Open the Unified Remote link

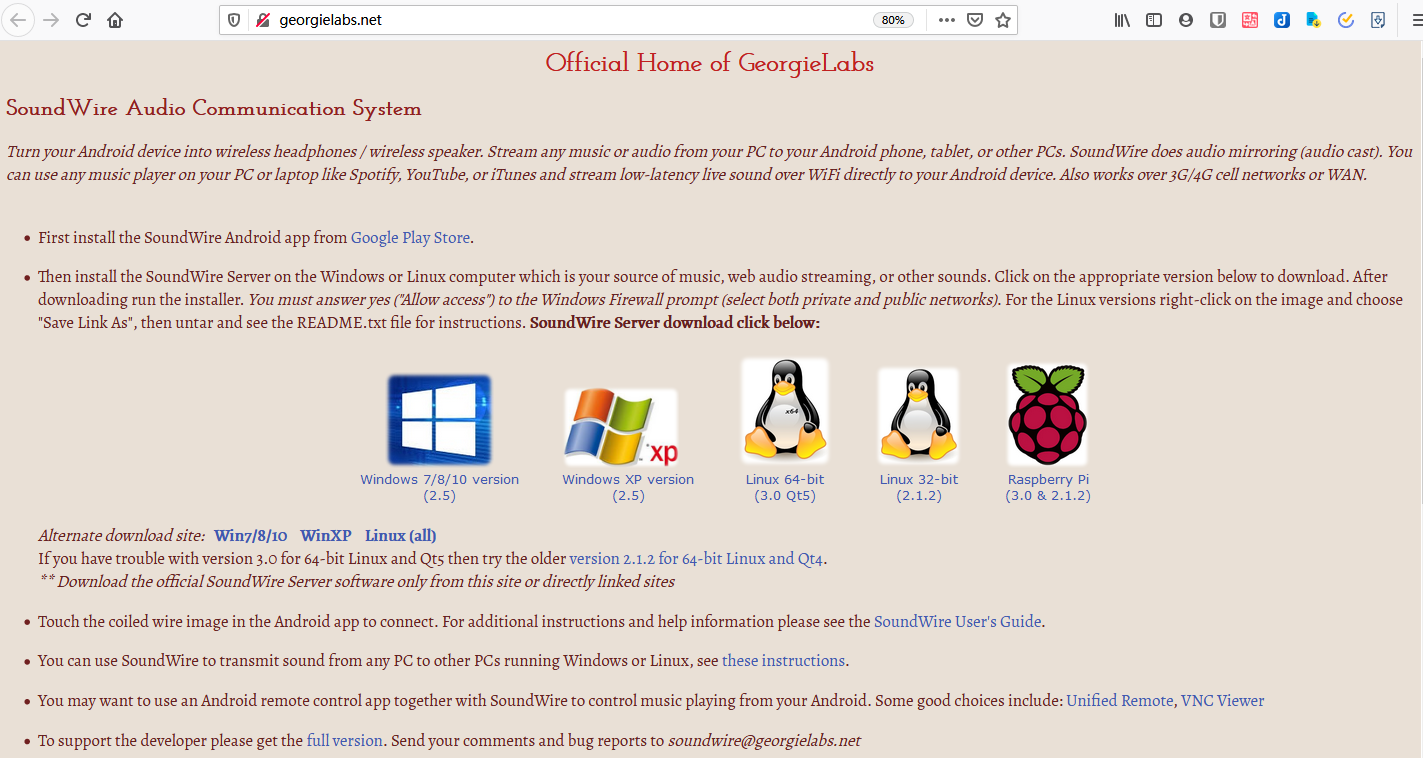[x=1120, y=701]
